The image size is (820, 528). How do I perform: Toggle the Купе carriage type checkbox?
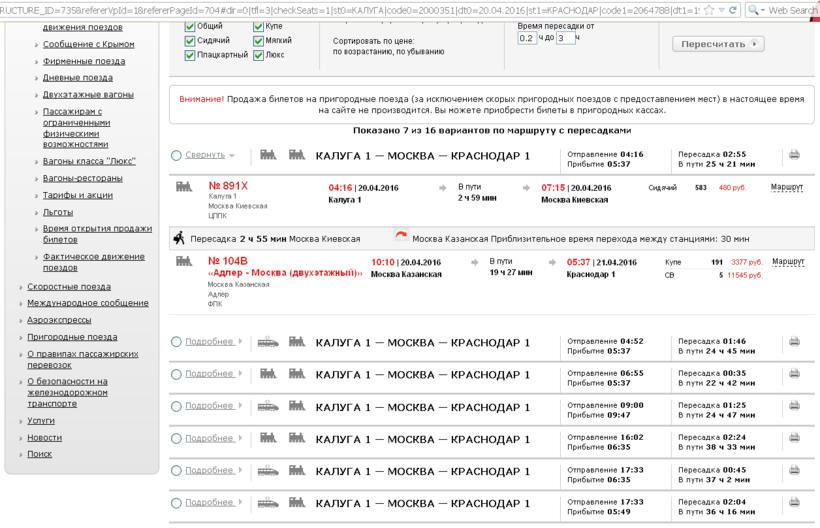point(259,27)
